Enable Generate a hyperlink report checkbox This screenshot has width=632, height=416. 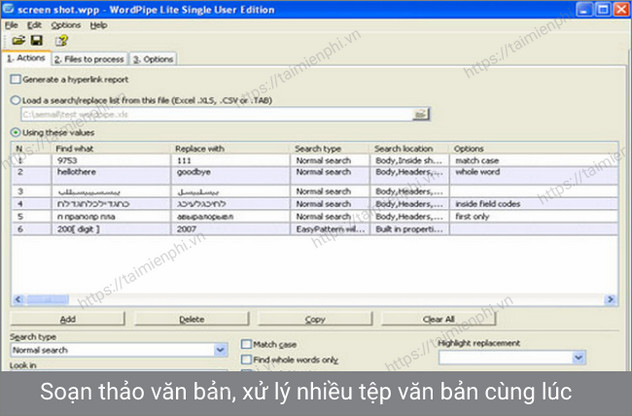pyautogui.click(x=15, y=79)
